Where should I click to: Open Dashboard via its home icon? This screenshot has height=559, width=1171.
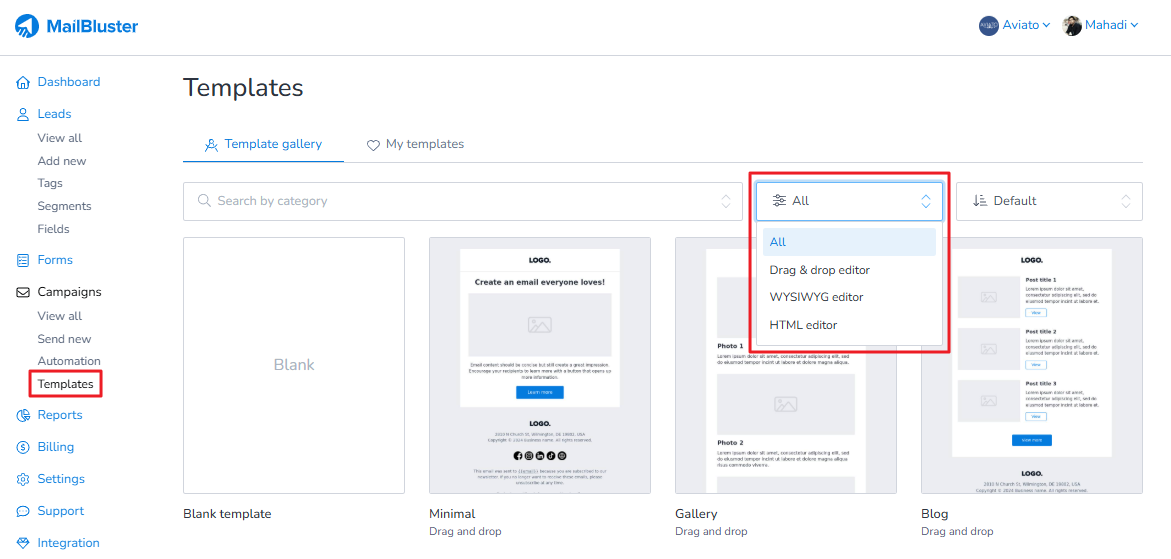[23, 82]
